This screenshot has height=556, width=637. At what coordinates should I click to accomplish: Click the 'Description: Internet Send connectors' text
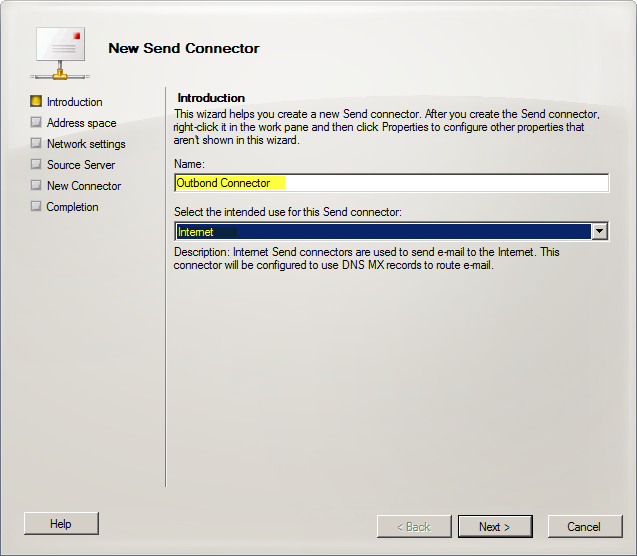(x=366, y=259)
